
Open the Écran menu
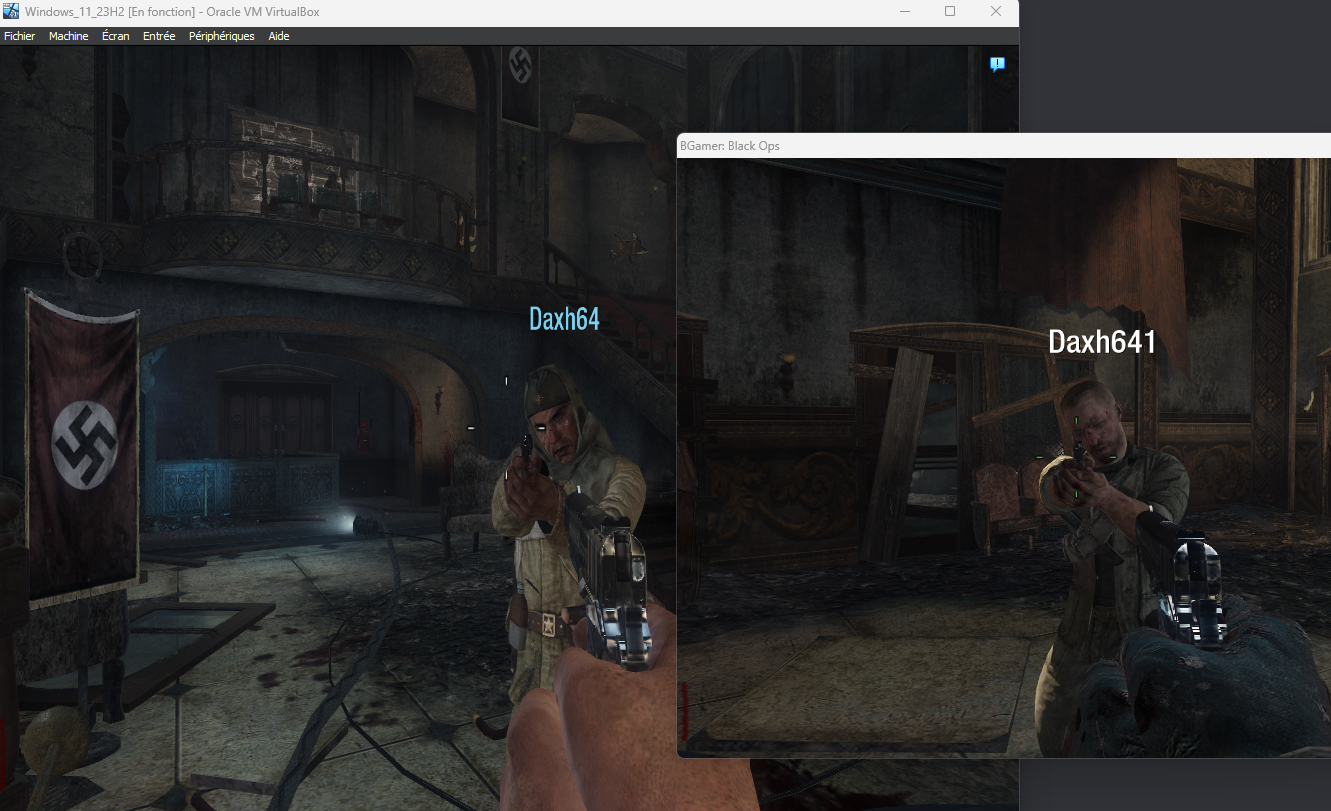[x=115, y=36]
